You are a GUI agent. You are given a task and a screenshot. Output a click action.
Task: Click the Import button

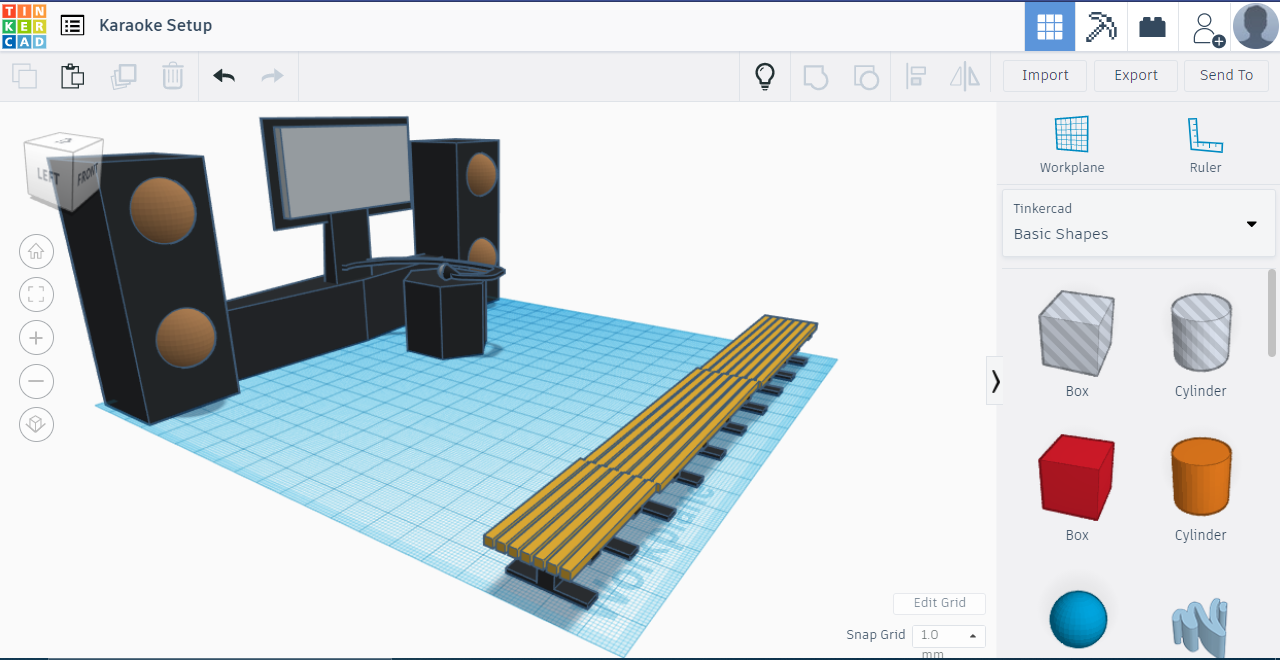point(1044,75)
